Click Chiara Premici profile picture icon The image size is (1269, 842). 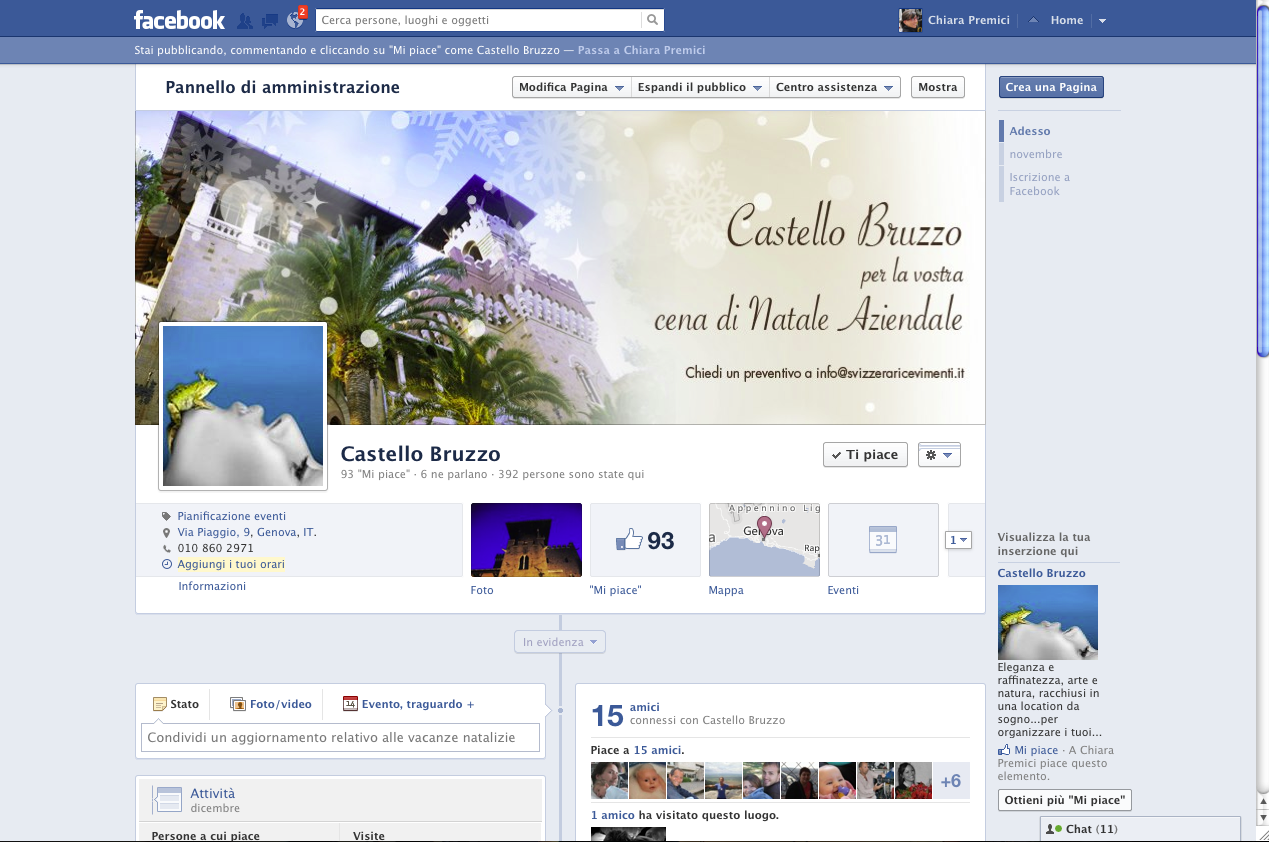910,20
